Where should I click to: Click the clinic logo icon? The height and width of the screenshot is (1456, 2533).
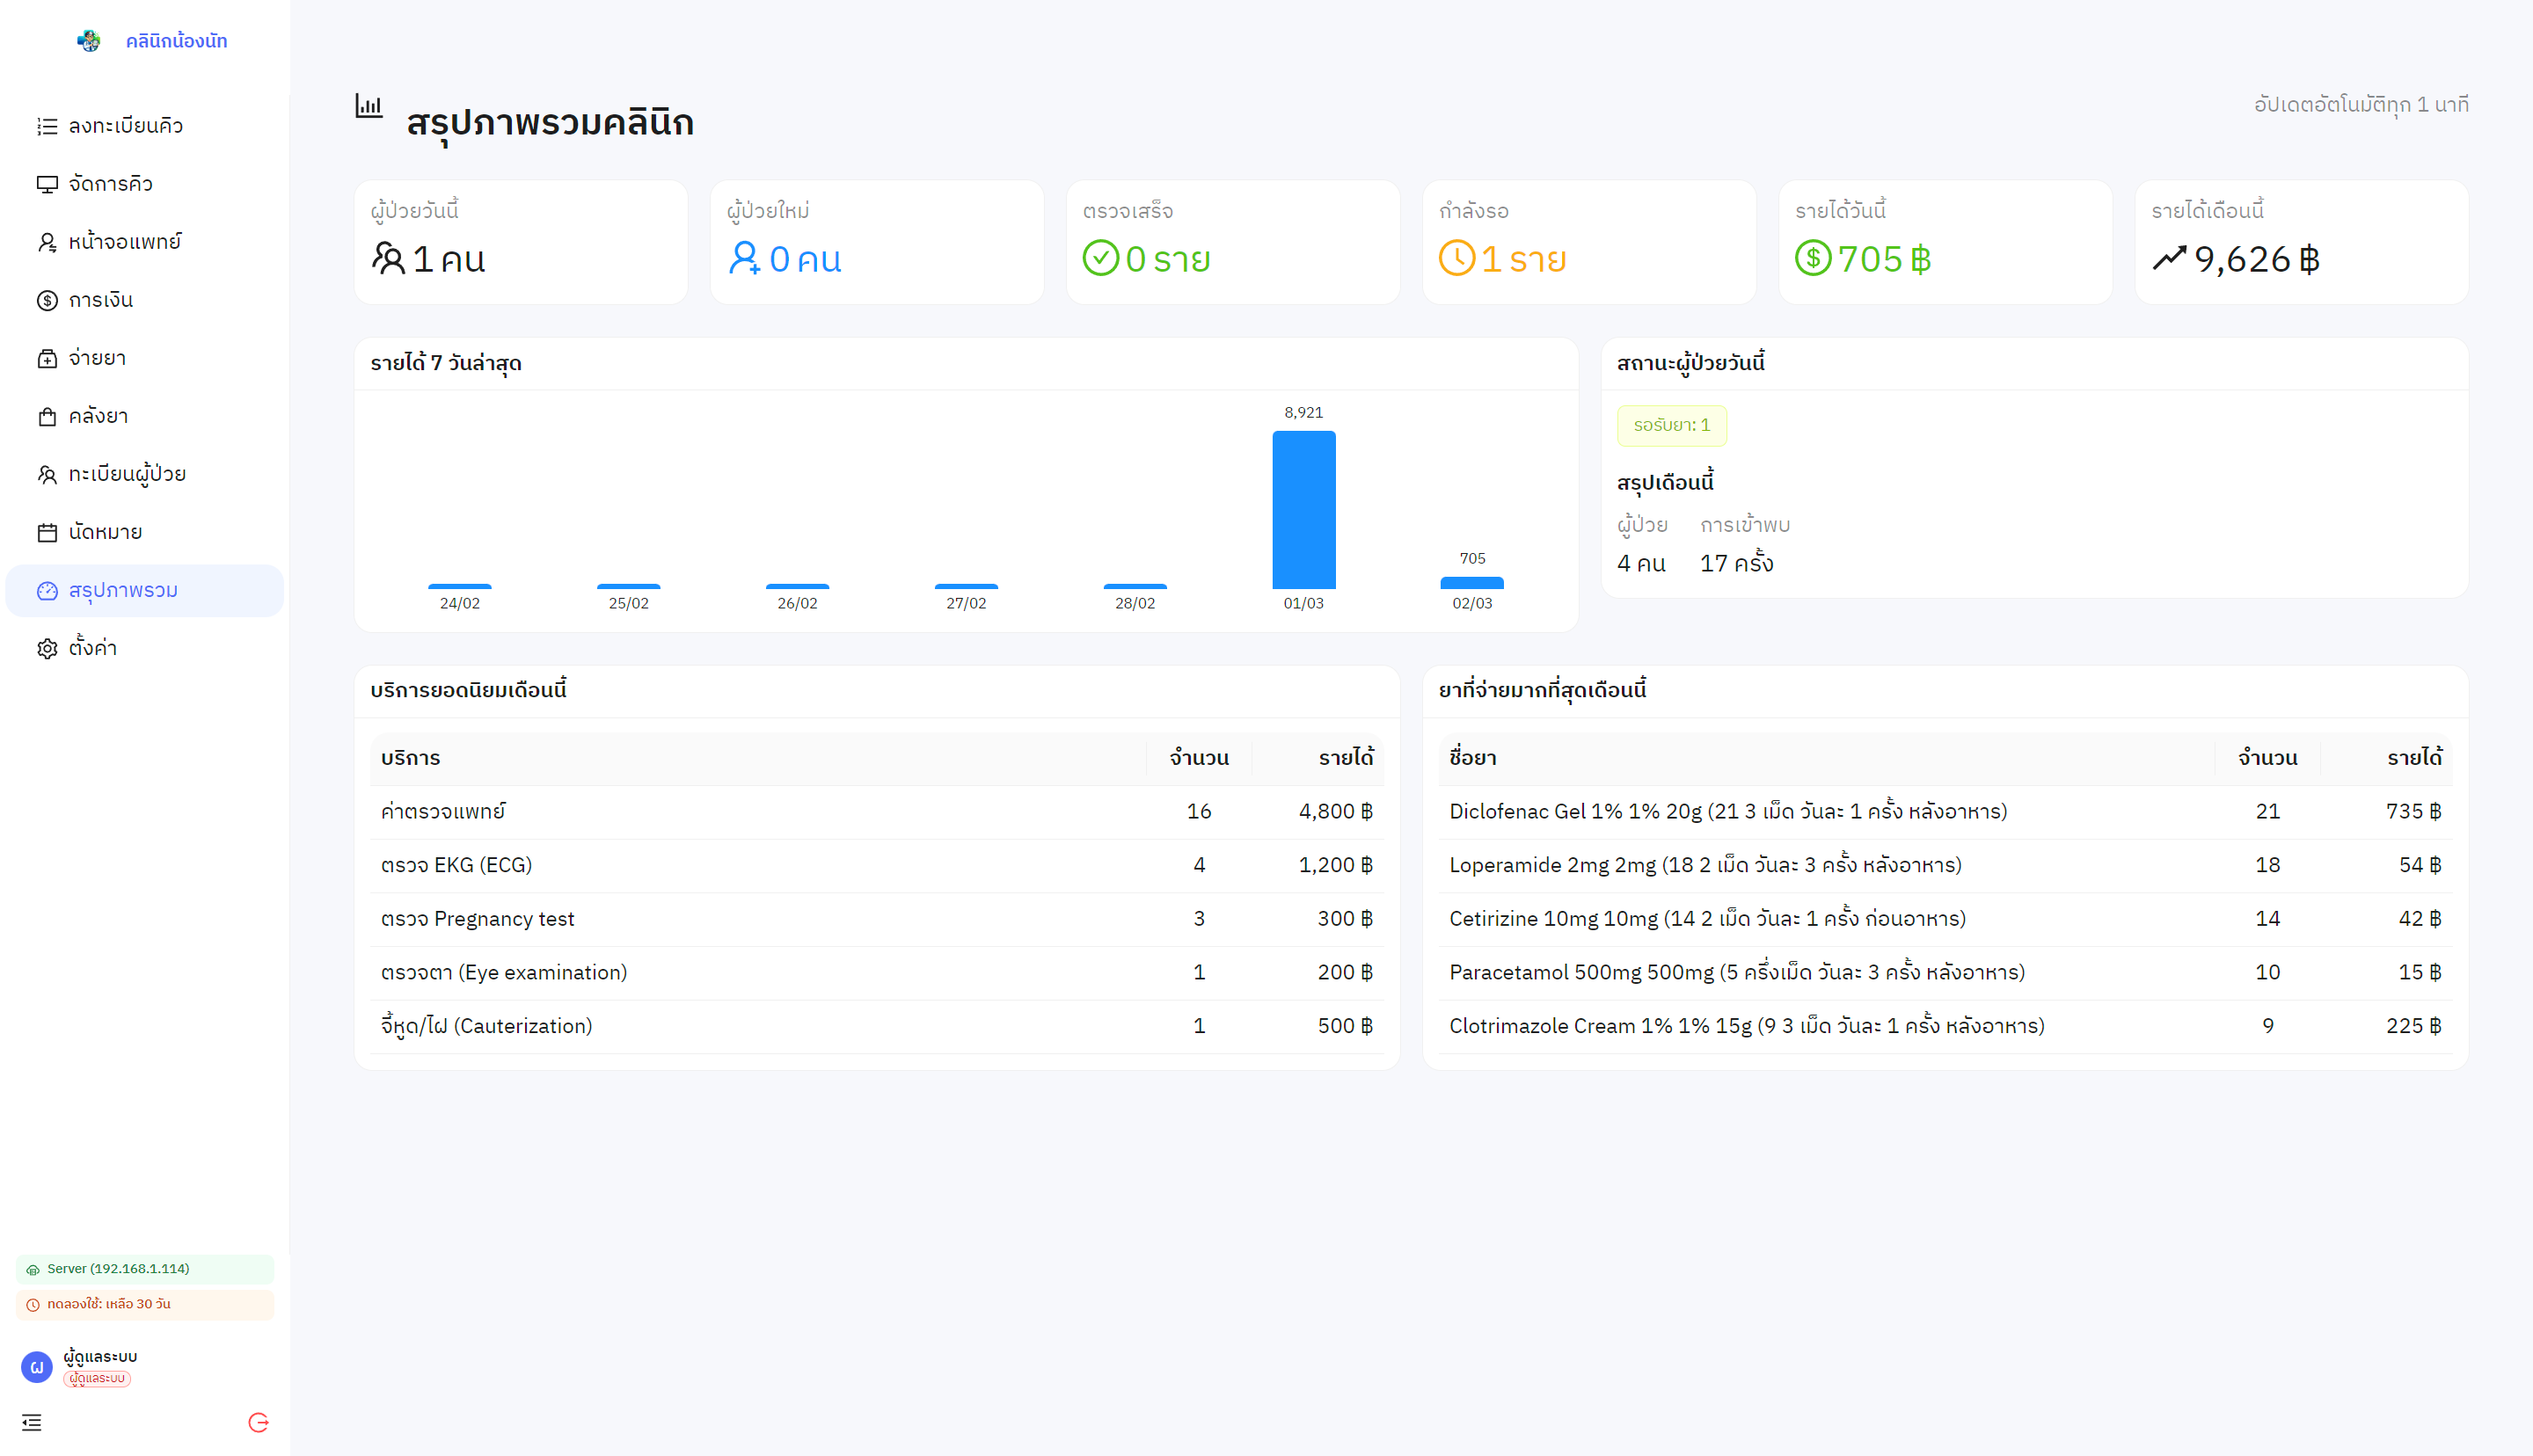(89, 41)
